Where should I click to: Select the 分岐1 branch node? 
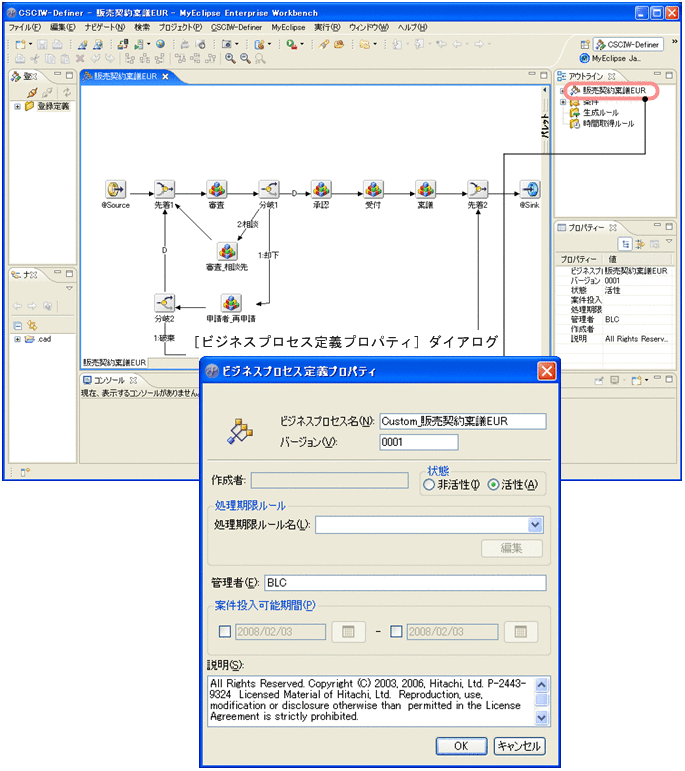[x=269, y=190]
